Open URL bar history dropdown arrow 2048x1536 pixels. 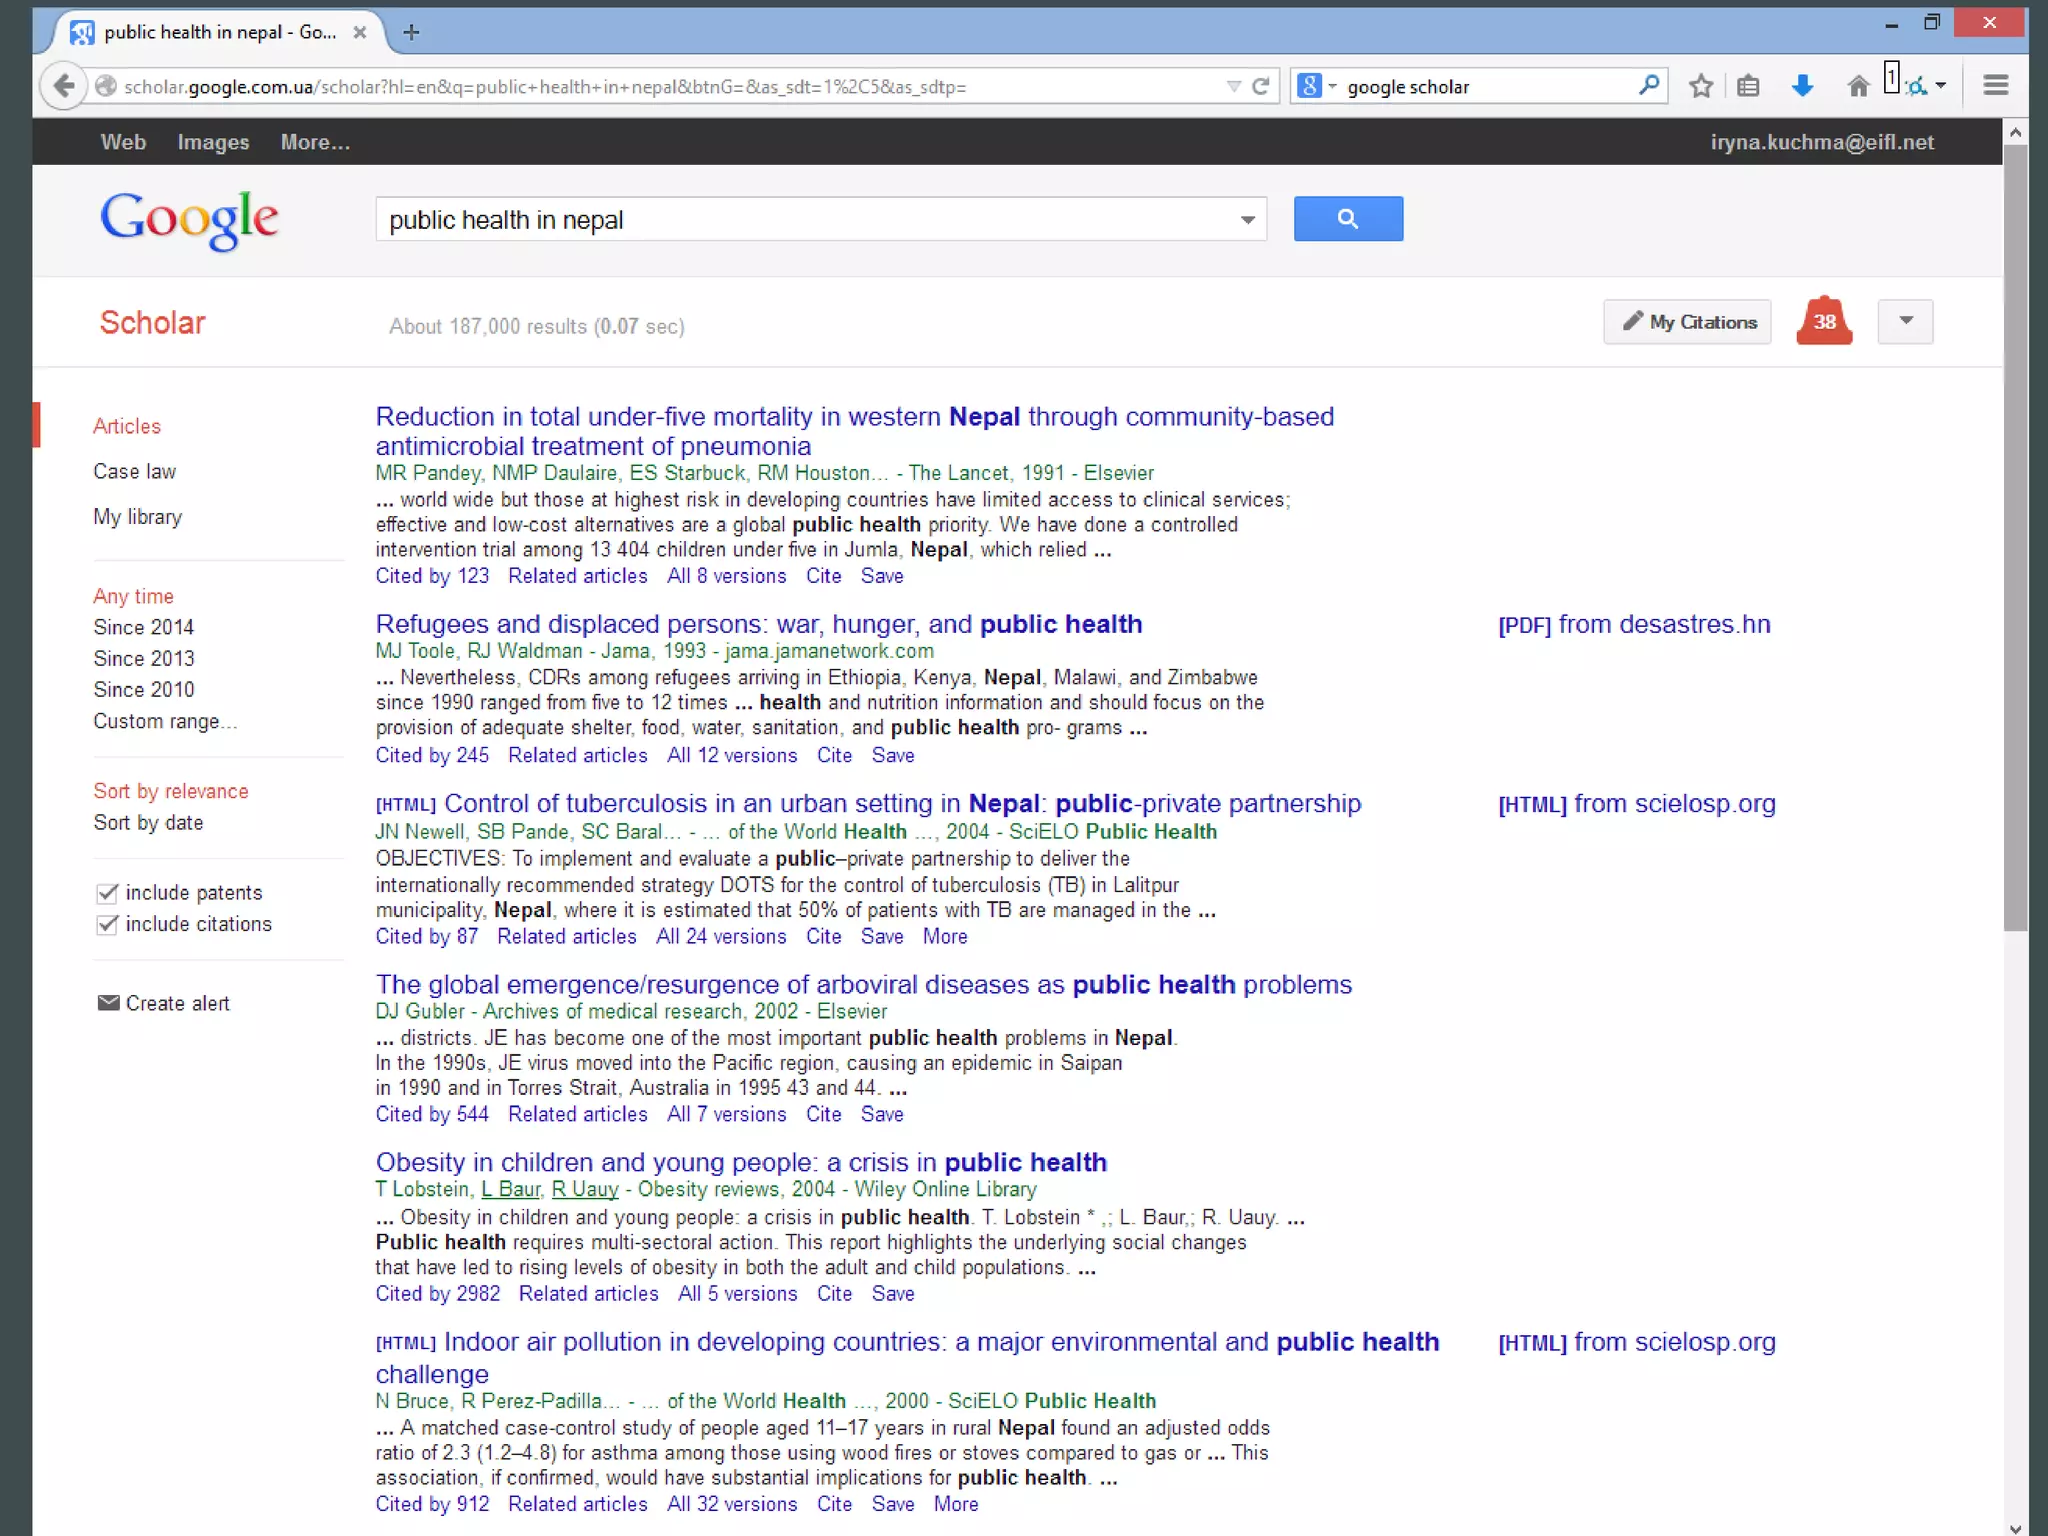[x=1233, y=86]
